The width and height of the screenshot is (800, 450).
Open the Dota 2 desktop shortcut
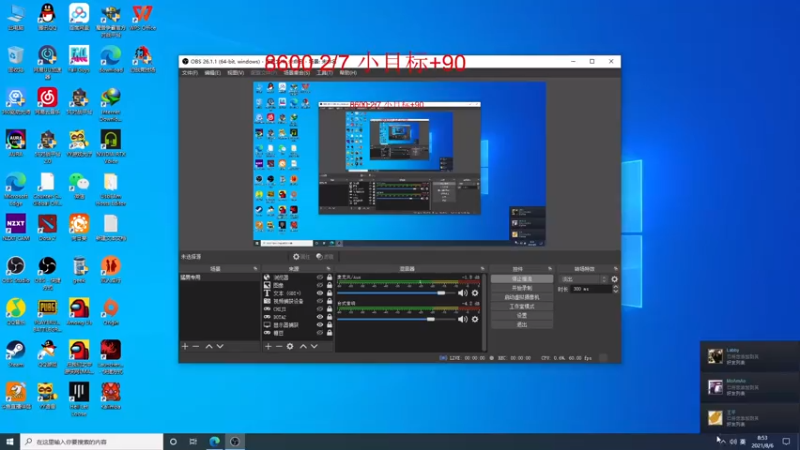coord(47,228)
